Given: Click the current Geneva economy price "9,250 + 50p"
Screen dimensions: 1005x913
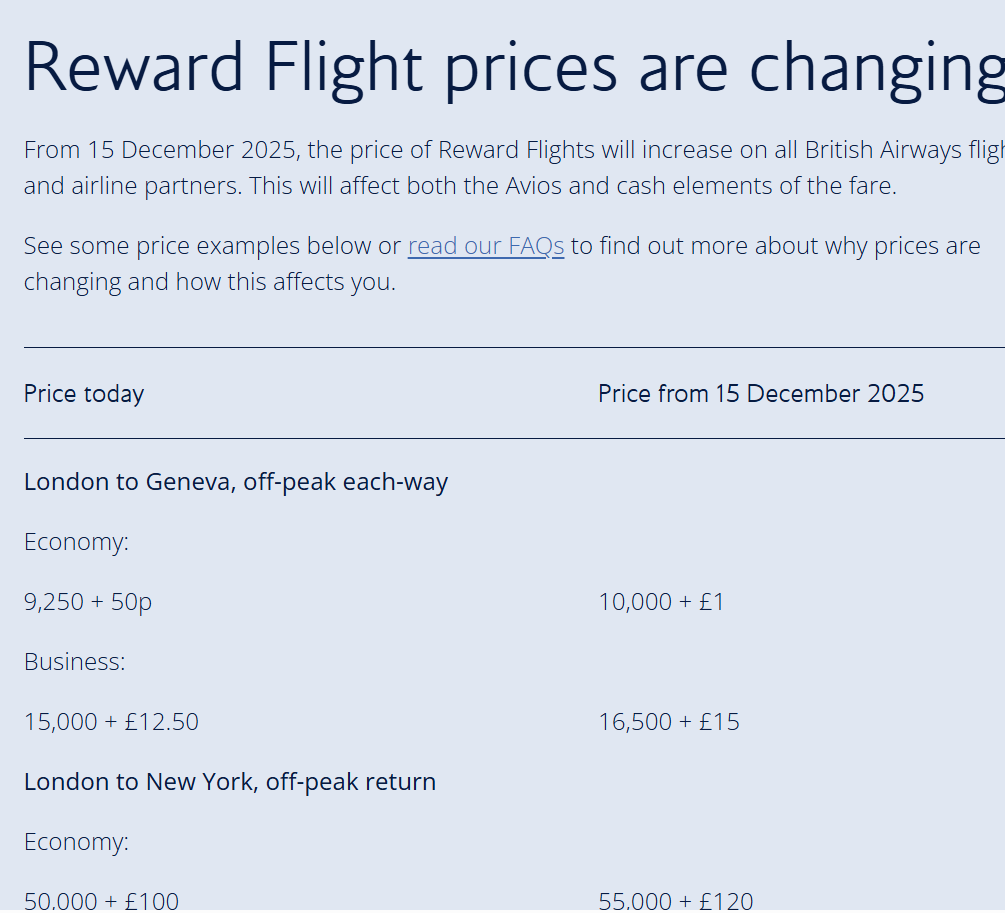Looking at the screenshot, I should coord(88,602).
